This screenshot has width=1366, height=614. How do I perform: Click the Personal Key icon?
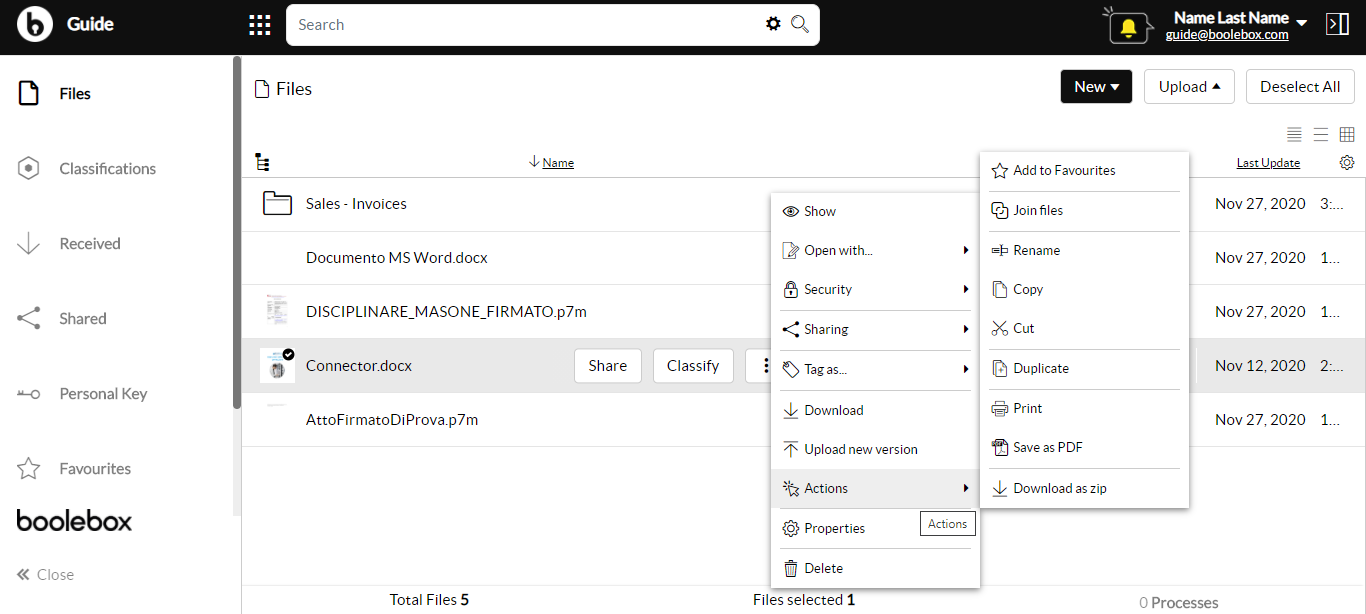pyautogui.click(x=29, y=394)
